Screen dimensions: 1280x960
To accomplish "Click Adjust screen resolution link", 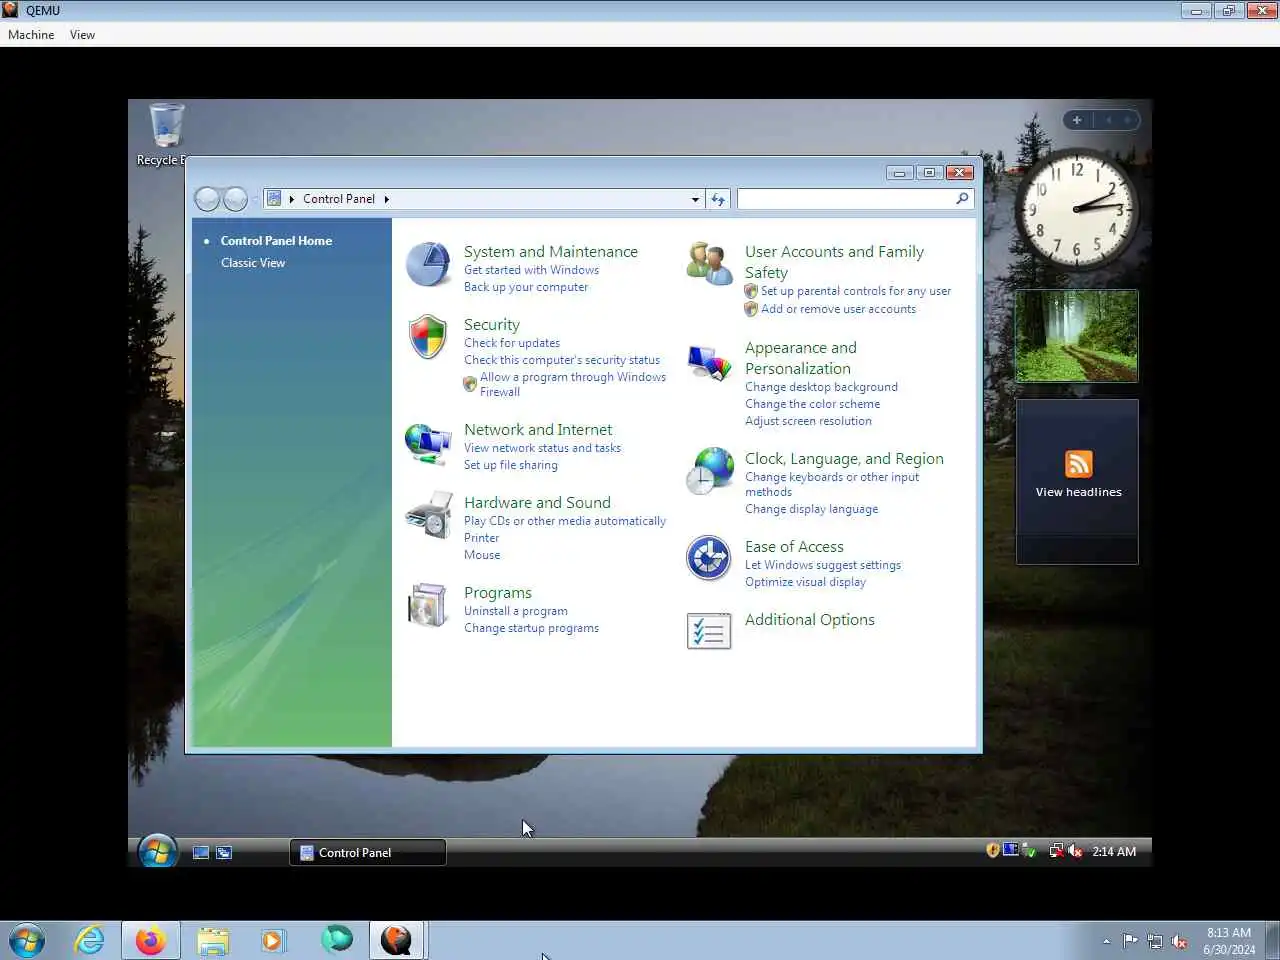I will [x=808, y=421].
